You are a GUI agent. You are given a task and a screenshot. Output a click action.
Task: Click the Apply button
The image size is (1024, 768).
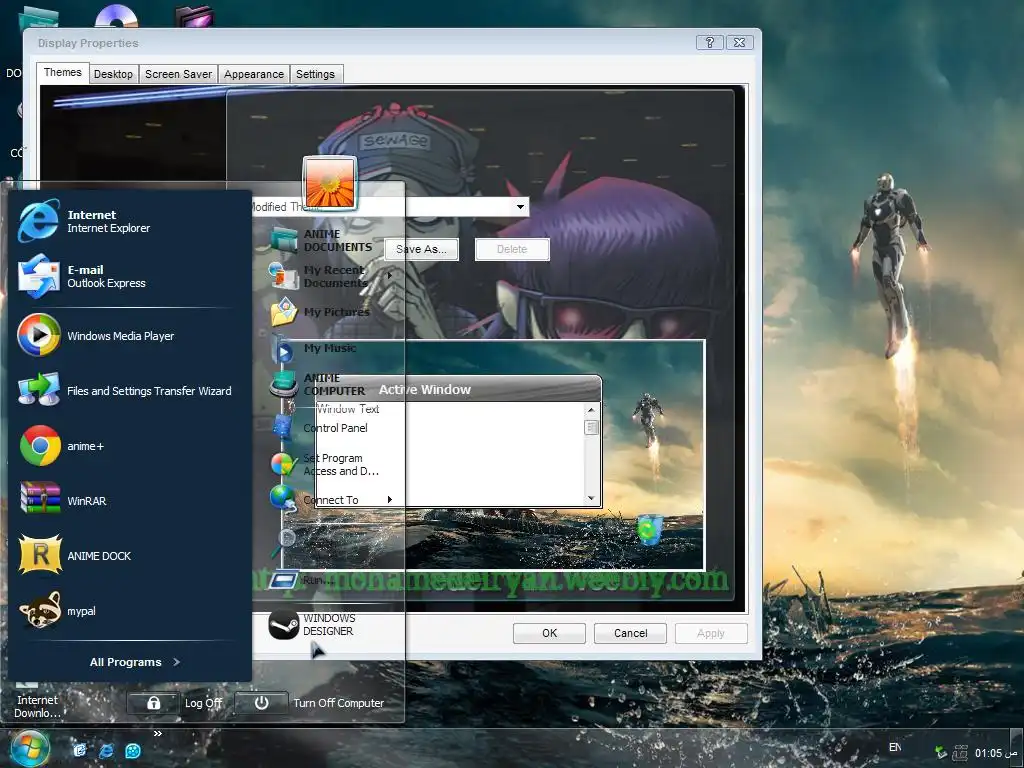click(x=711, y=633)
